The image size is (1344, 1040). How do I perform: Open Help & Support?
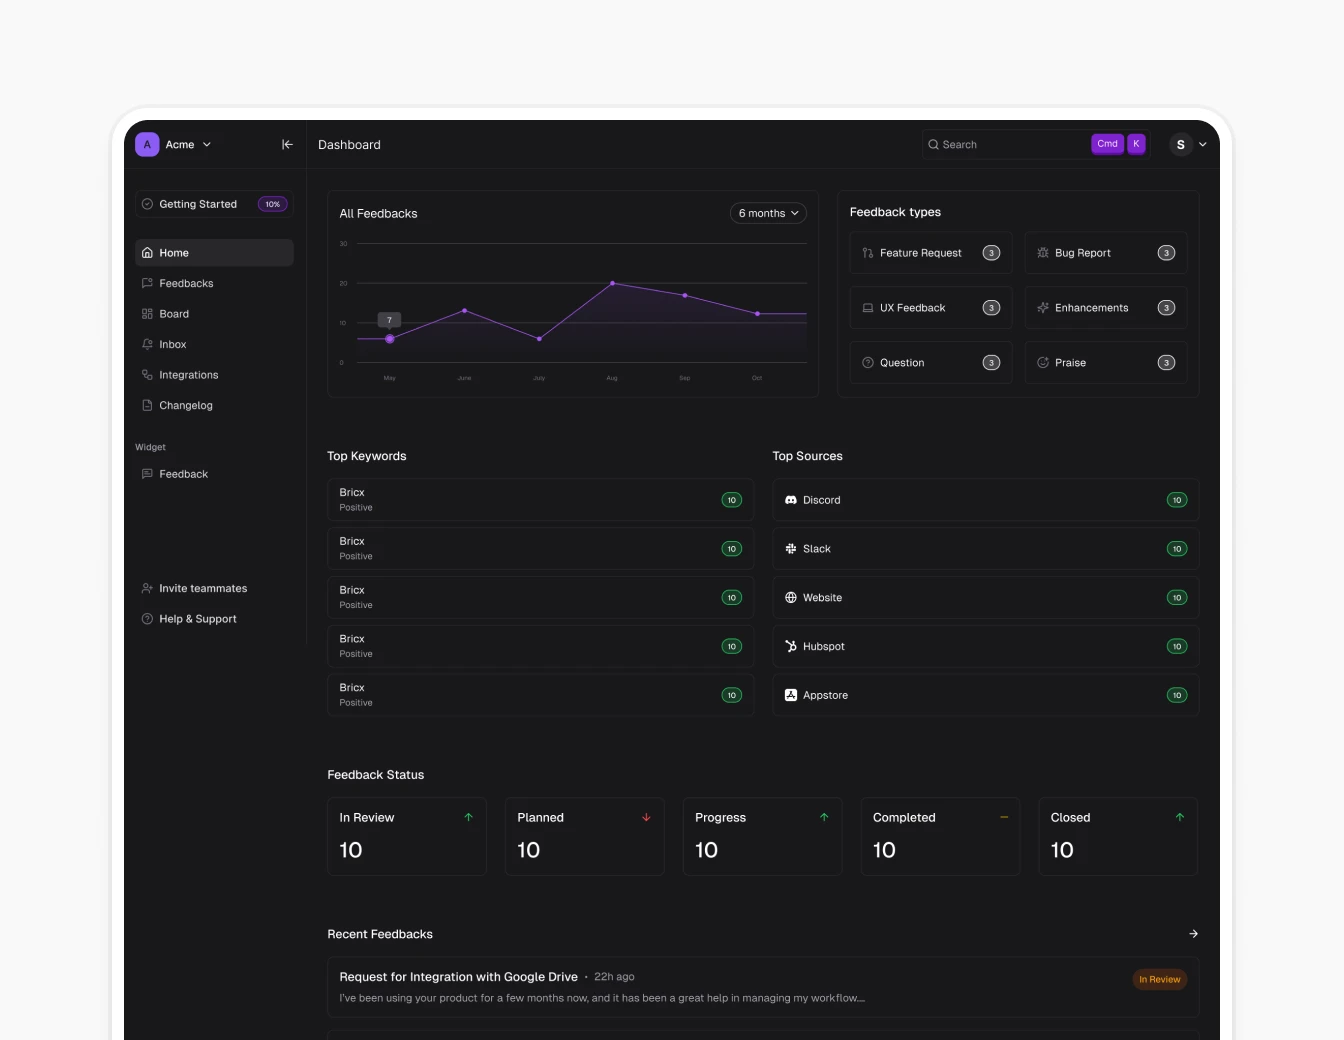click(x=197, y=618)
